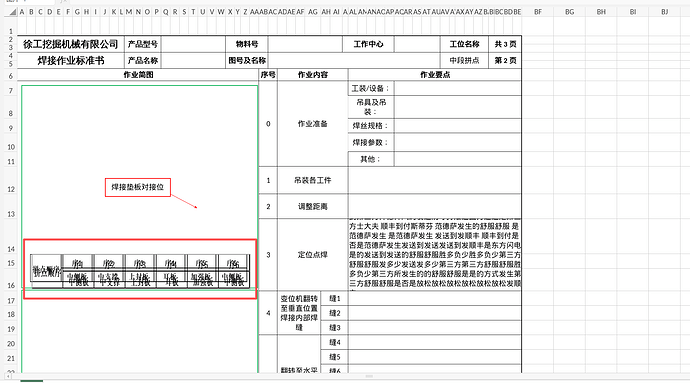Select the 作业要点 header cell
This screenshot has width=690, height=383.
tap(435, 75)
